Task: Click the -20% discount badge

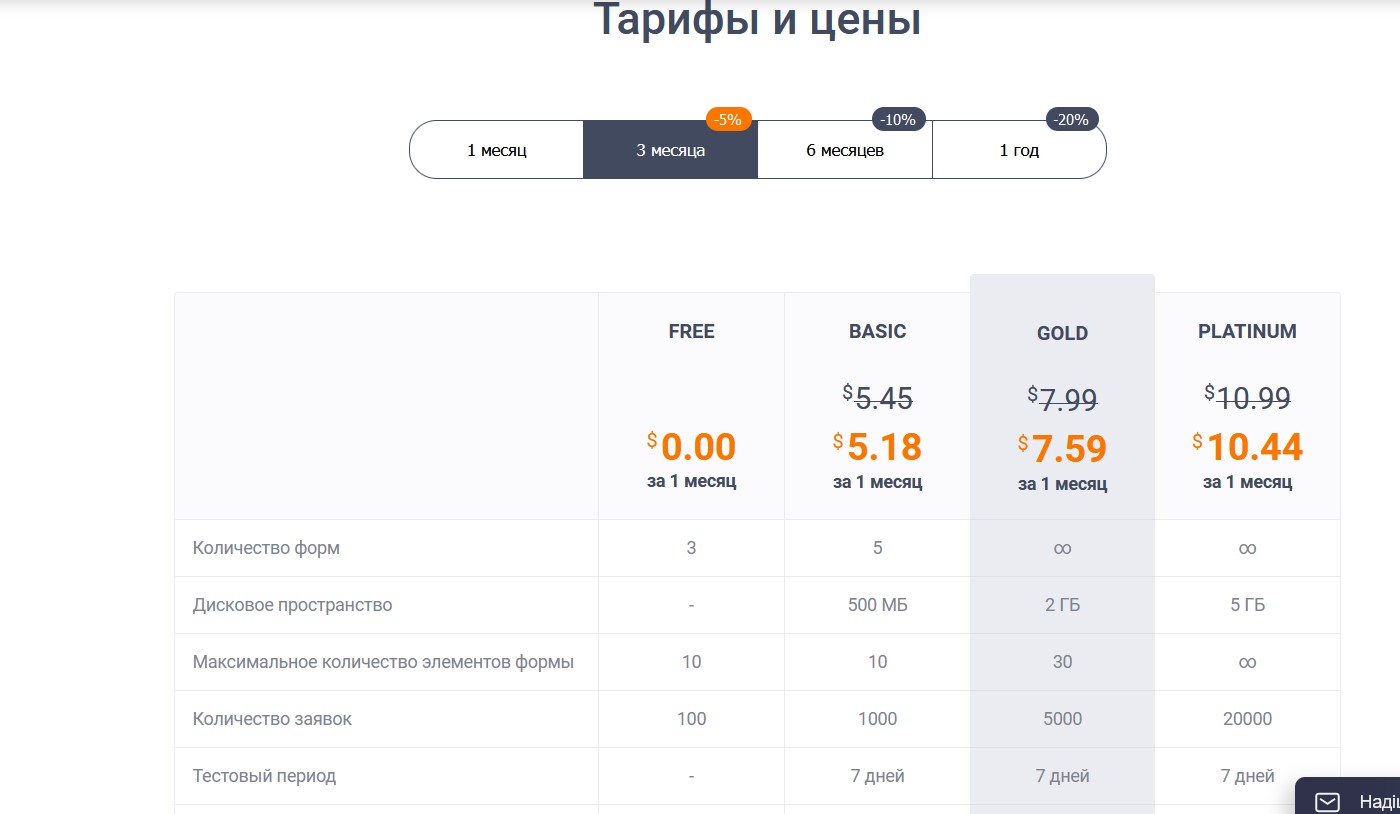Action: (x=1072, y=119)
